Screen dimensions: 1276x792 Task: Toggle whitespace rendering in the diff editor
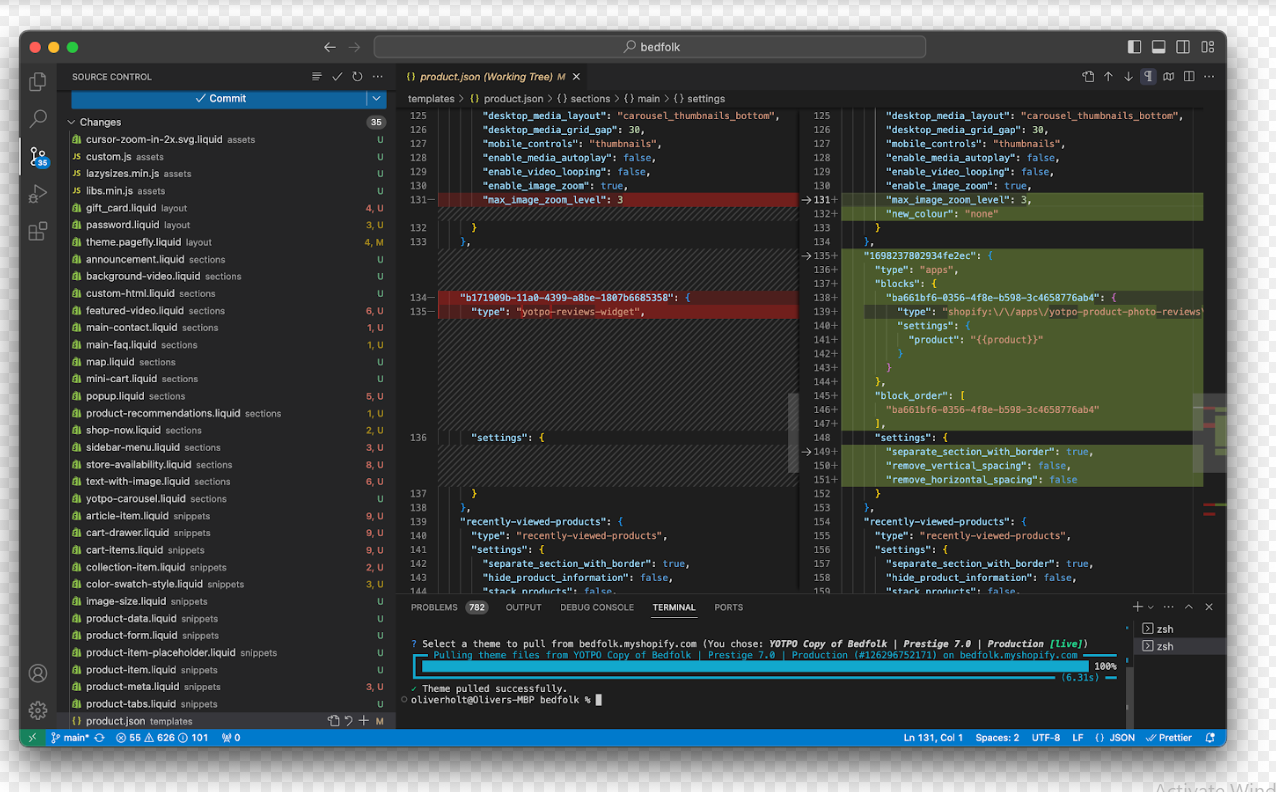click(x=1148, y=77)
